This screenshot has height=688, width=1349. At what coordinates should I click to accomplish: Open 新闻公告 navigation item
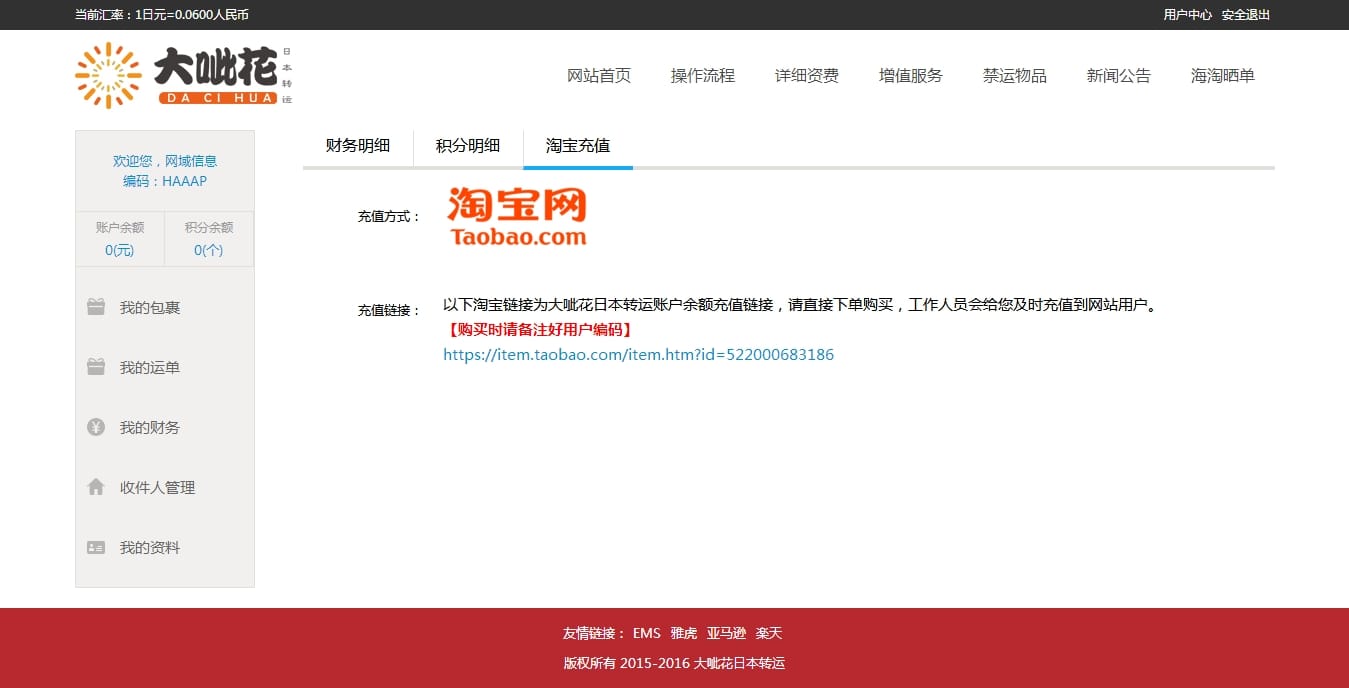pyautogui.click(x=1119, y=76)
